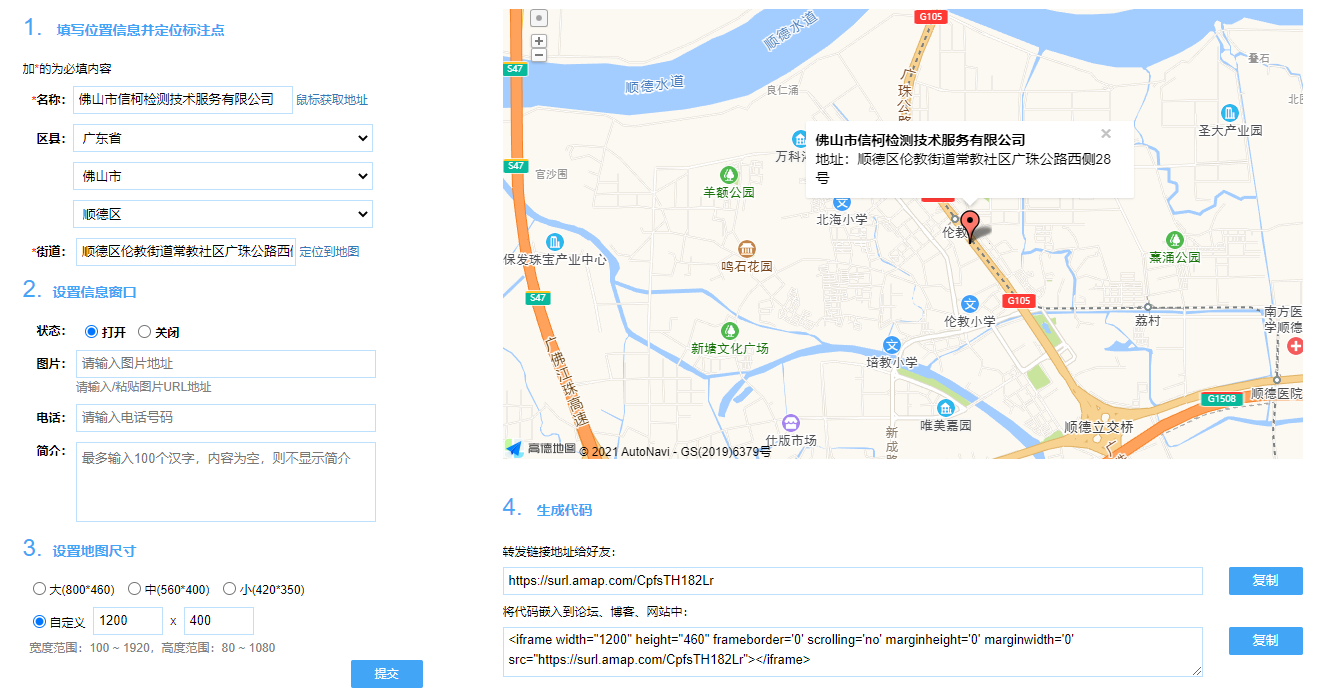
Task: Select the 万科 building icon on map
Action: (800, 138)
